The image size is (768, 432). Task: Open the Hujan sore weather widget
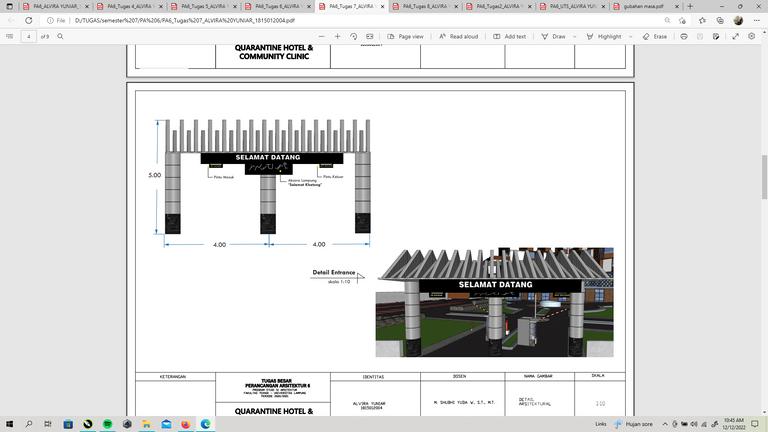[634, 424]
